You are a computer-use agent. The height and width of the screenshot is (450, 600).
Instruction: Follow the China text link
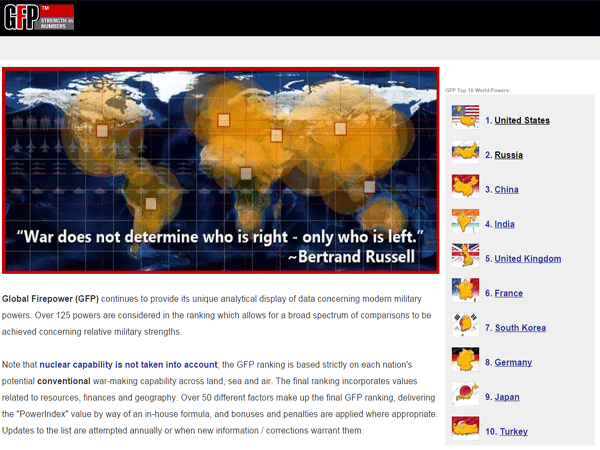506,190
